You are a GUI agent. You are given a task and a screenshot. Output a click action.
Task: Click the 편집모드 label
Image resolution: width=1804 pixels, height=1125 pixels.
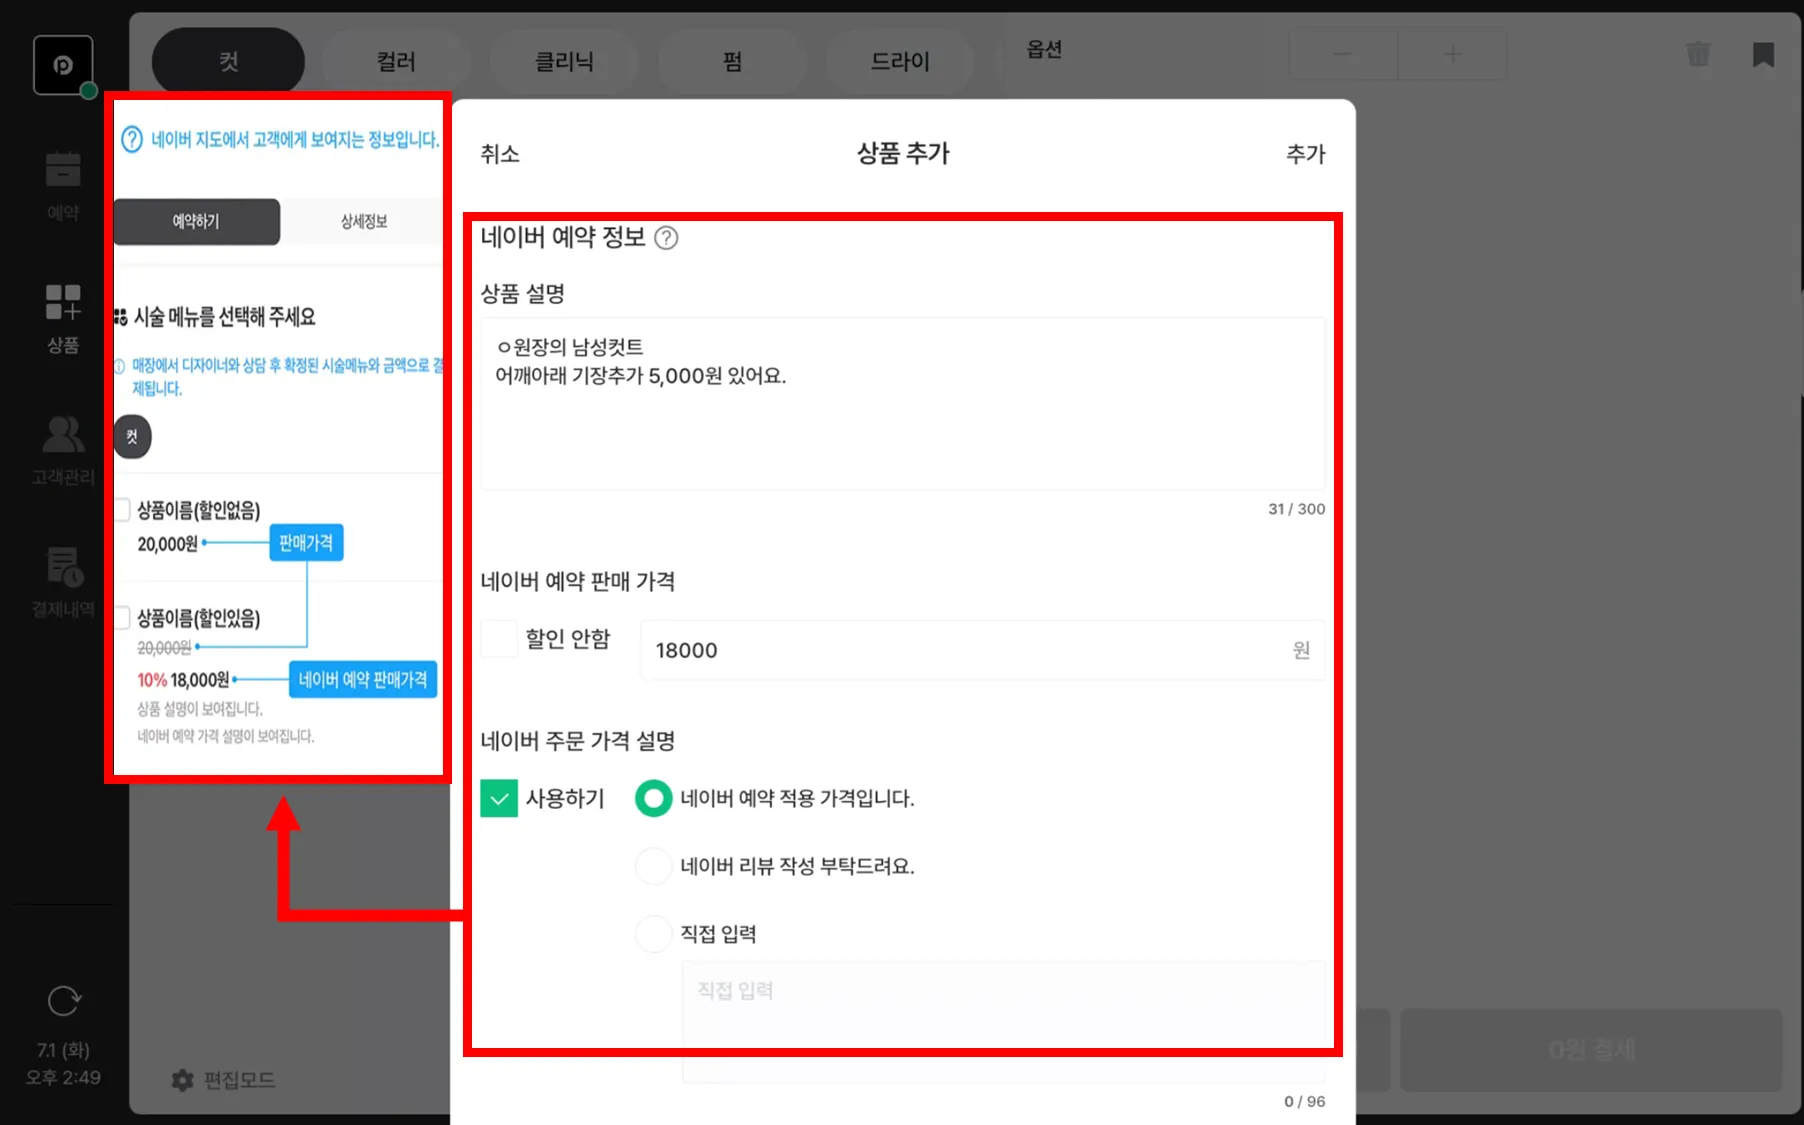coord(239,1080)
